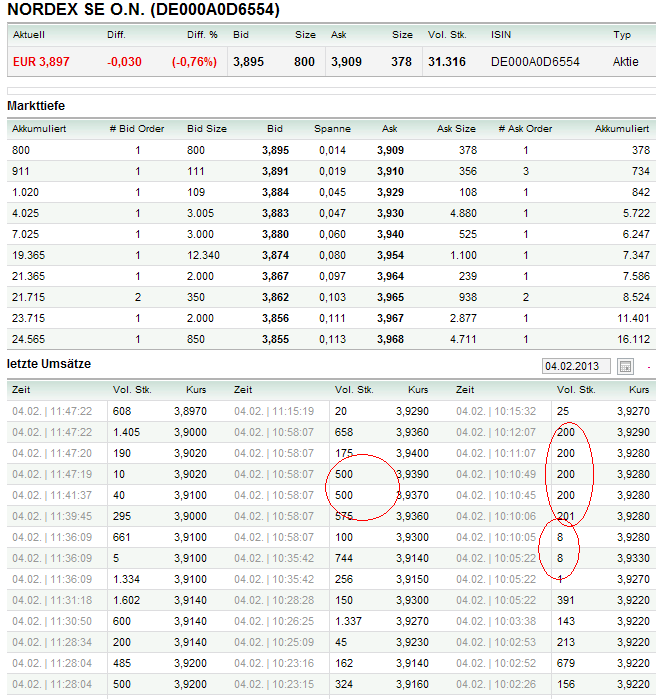Click bid size '3.005' cell
Image resolution: width=656 pixels, height=699 pixels.
200,213
